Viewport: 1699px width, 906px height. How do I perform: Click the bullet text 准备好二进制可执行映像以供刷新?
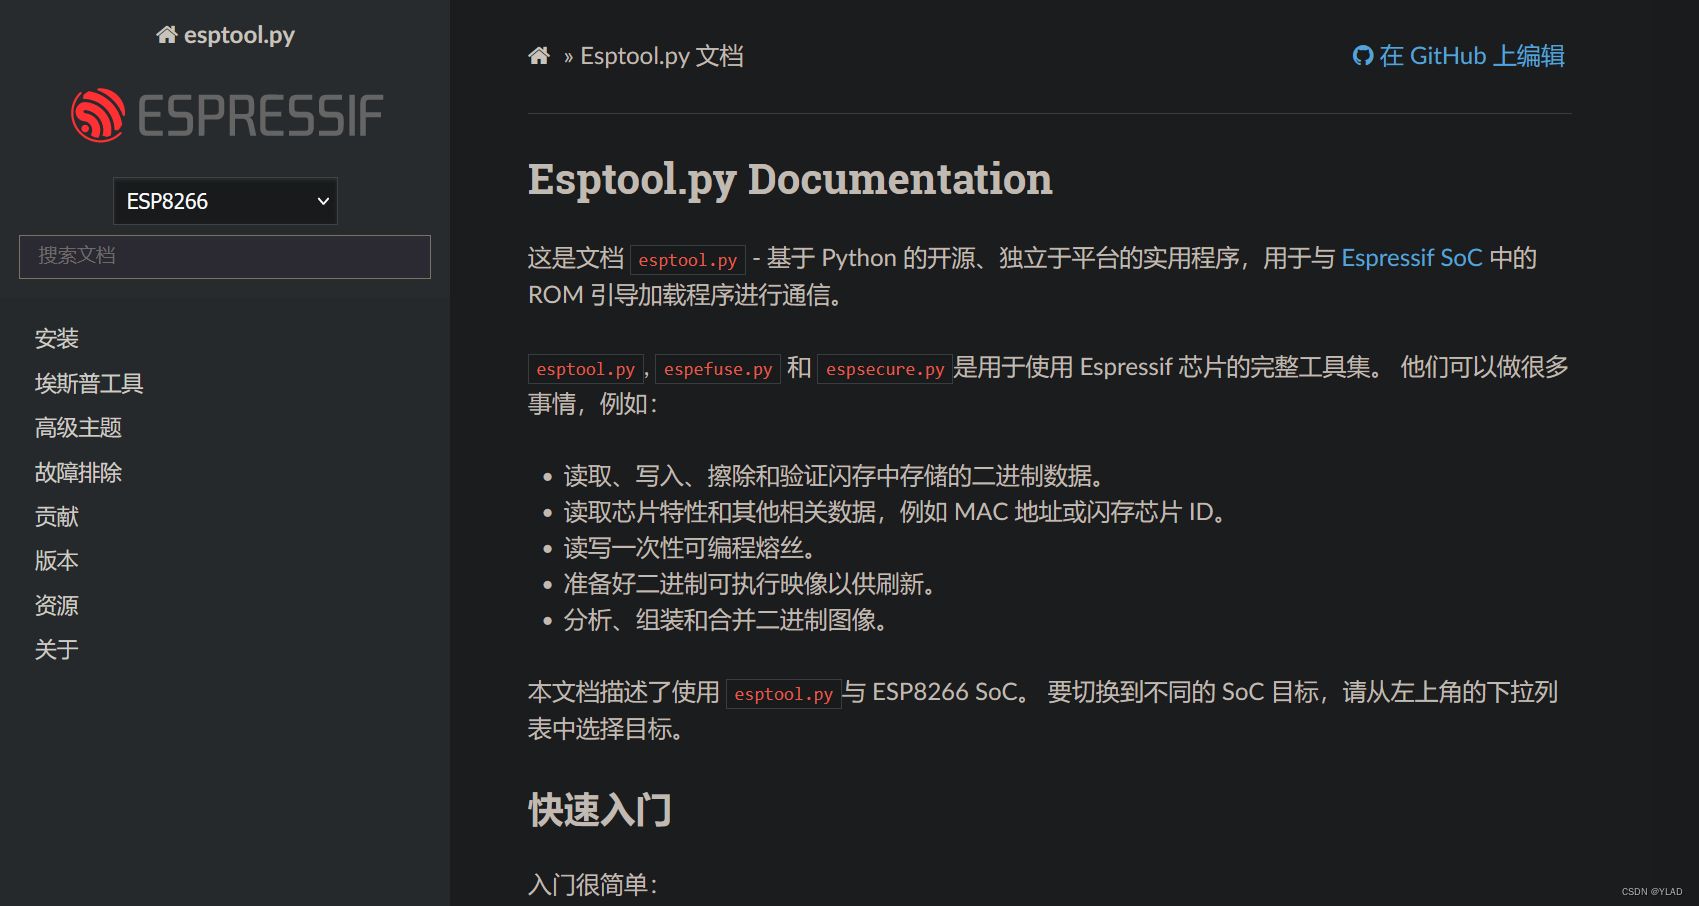click(750, 584)
